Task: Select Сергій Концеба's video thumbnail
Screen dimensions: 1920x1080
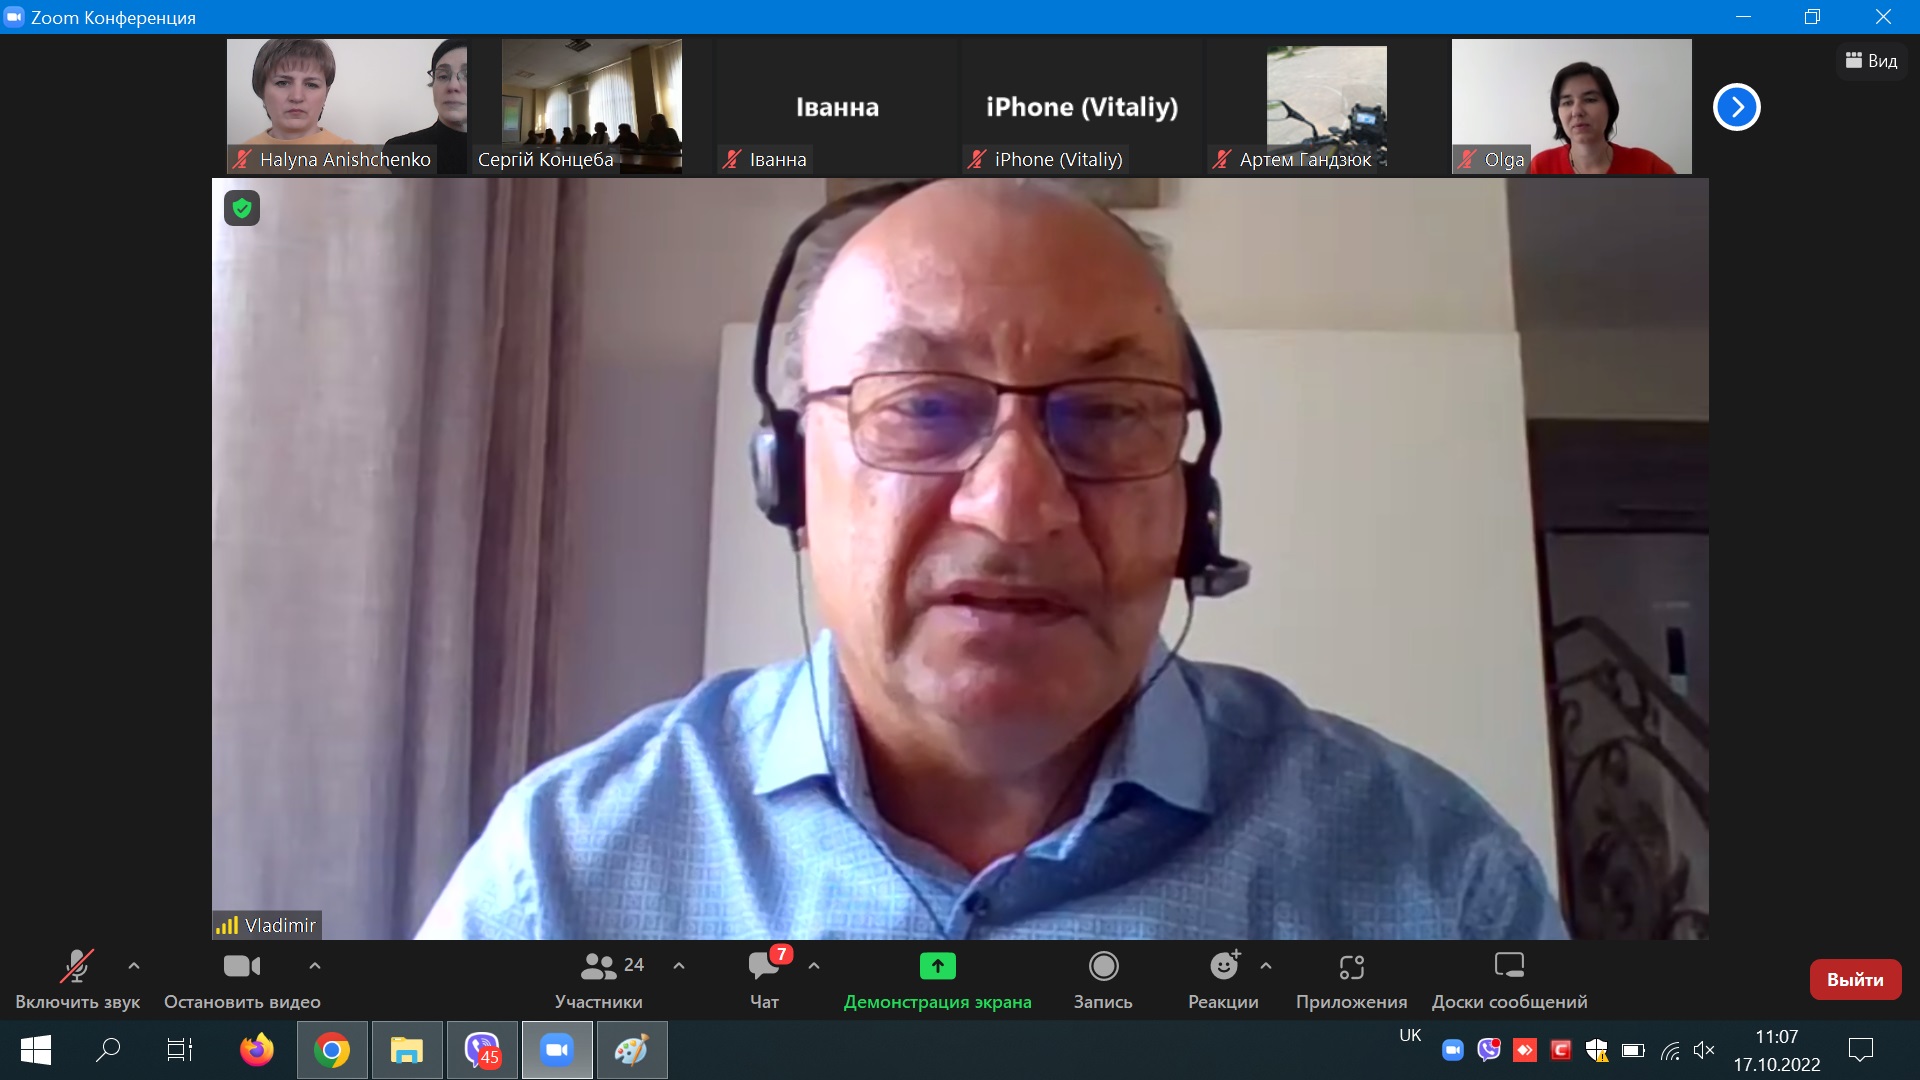Action: 592,106
